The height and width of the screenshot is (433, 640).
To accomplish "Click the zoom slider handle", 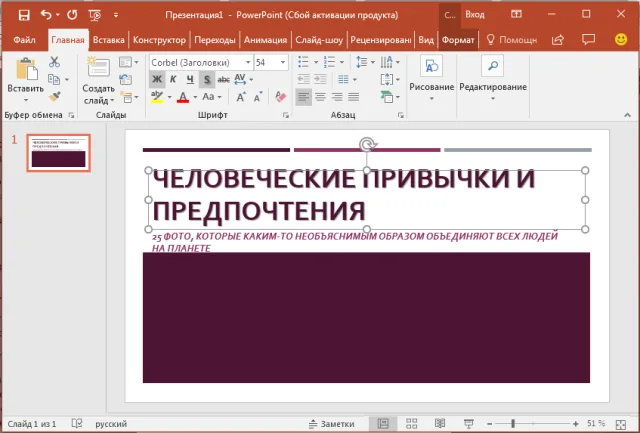I will (x=513, y=424).
